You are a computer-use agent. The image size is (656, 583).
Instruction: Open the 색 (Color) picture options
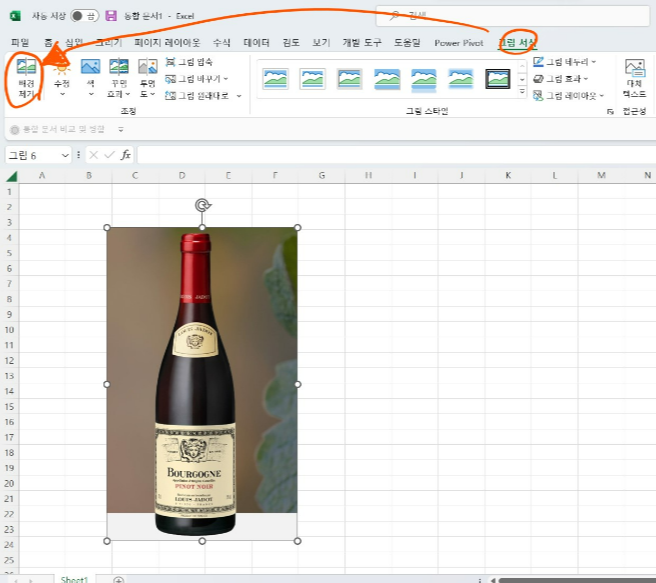click(90, 78)
